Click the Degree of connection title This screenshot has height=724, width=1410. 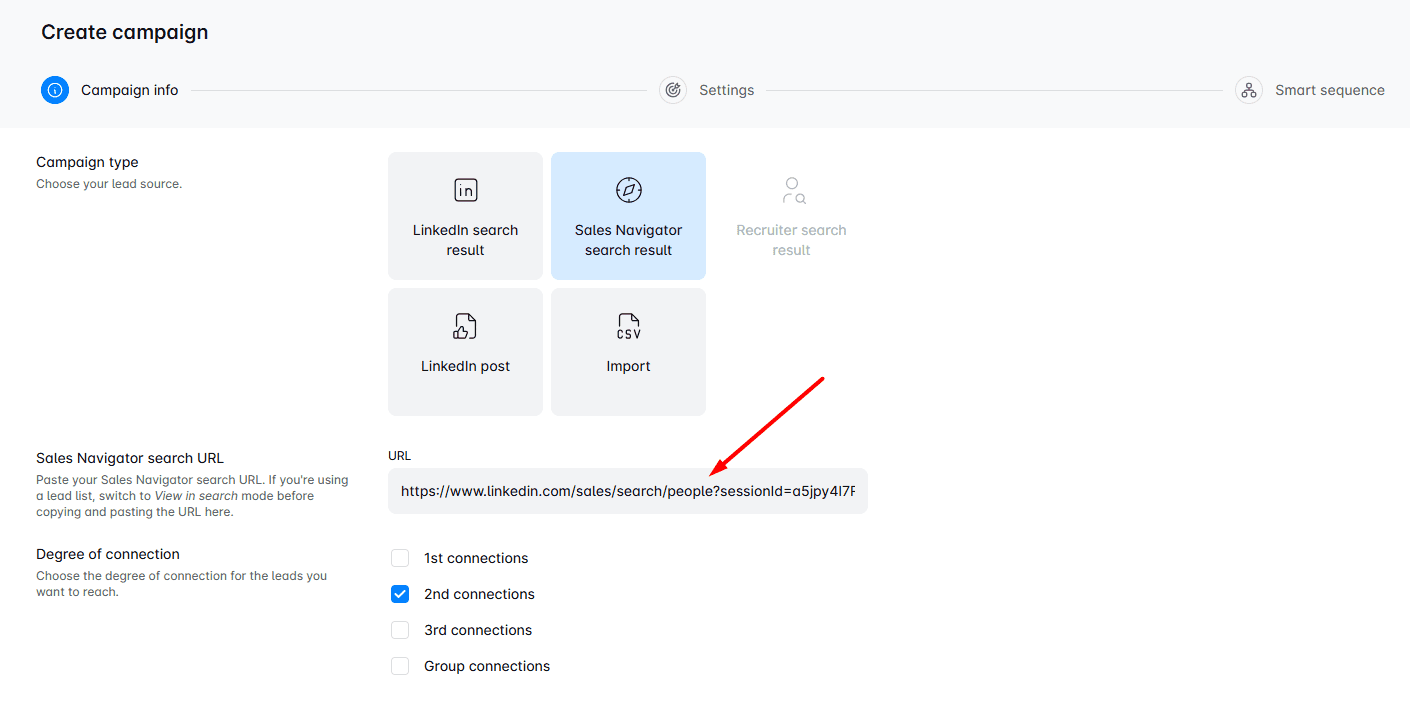(x=108, y=554)
